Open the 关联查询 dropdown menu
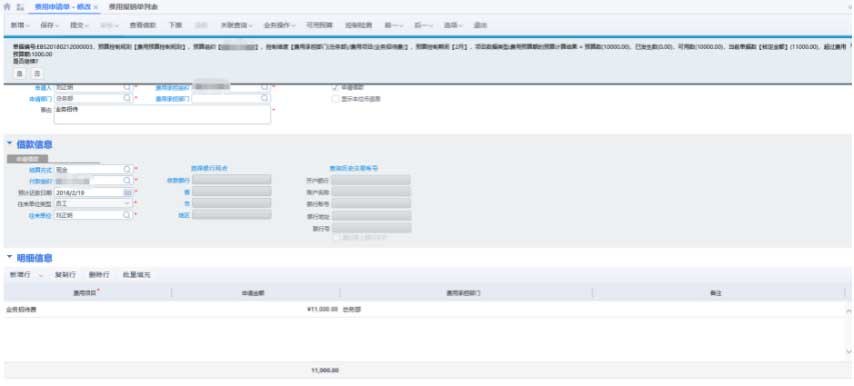The image size is (854, 386). click(236, 25)
